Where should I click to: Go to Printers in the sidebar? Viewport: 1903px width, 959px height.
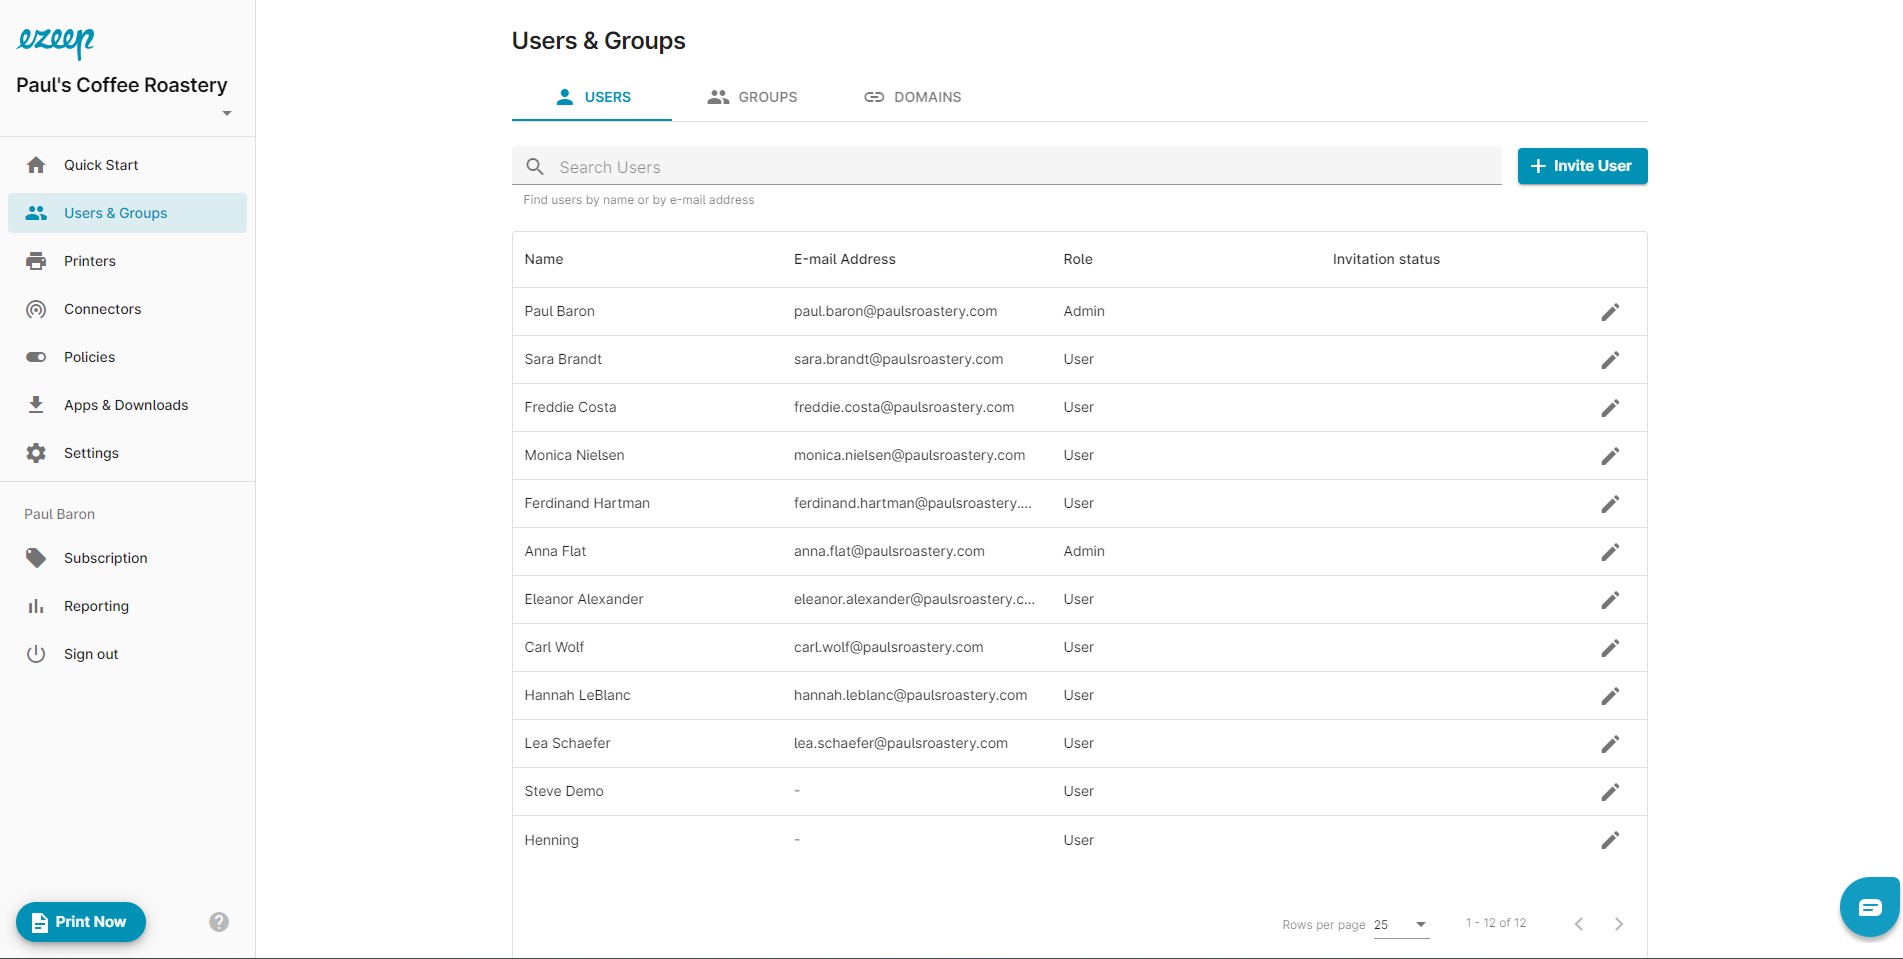coord(127,261)
